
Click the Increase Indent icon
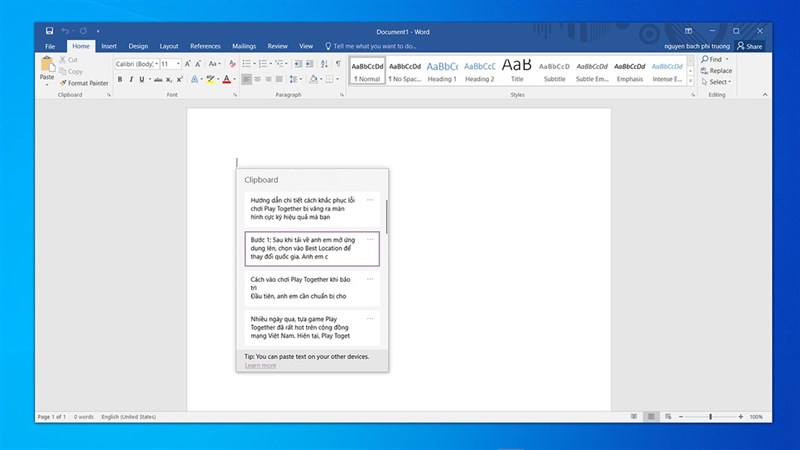[309, 64]
